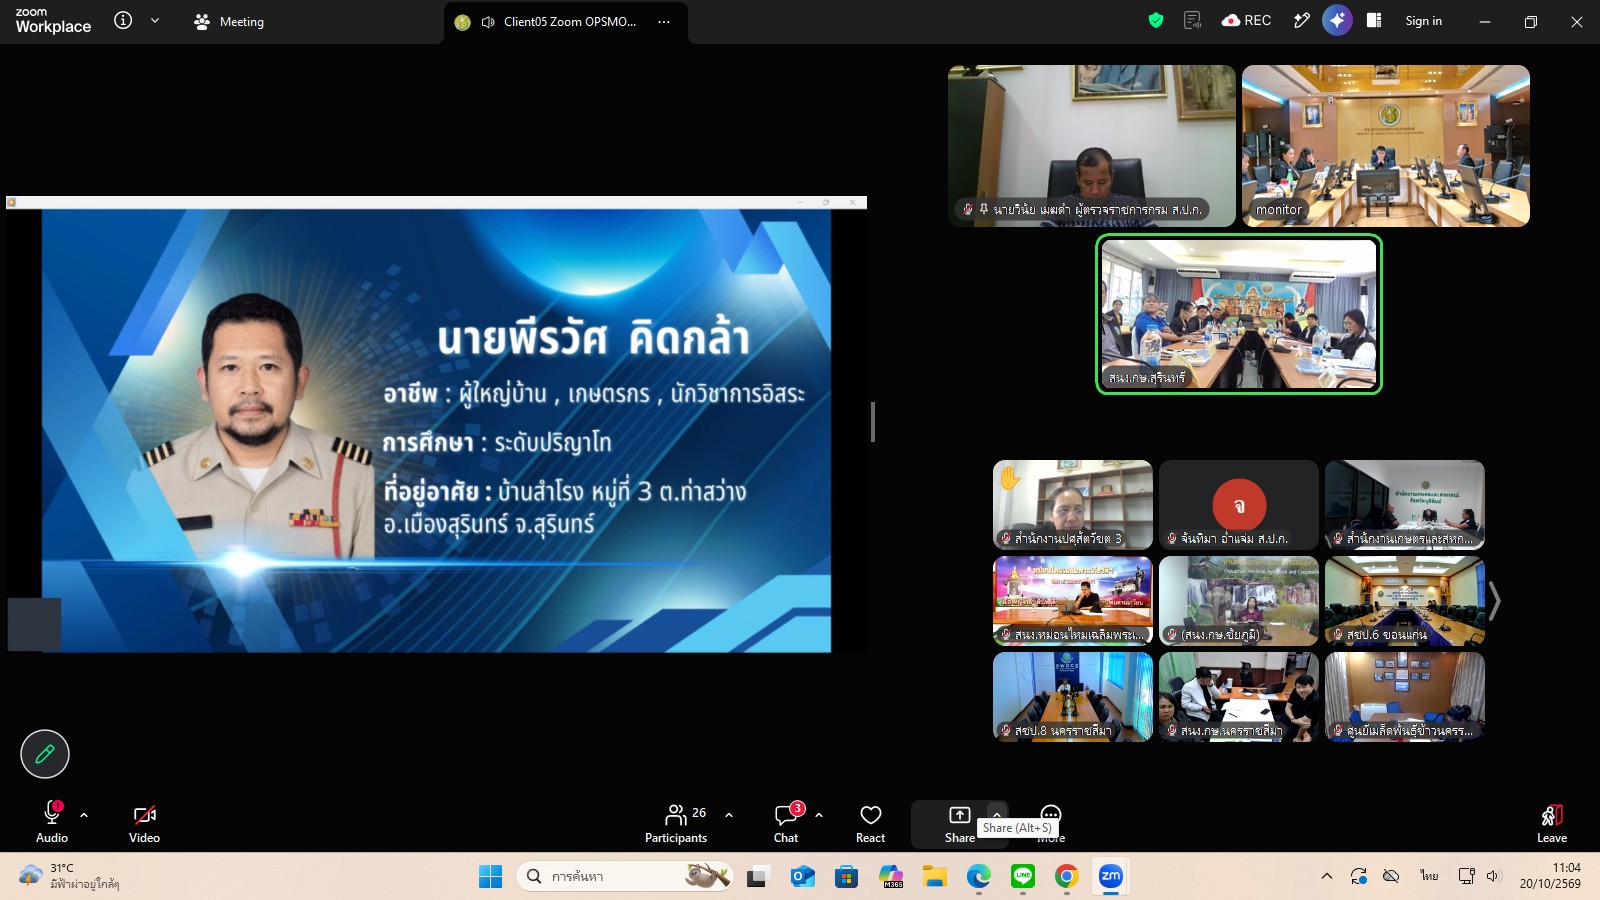The height and width of the screenshot is (900, 1600).
Task: Switch to the Meeting tab
Action: coord(229,21)
